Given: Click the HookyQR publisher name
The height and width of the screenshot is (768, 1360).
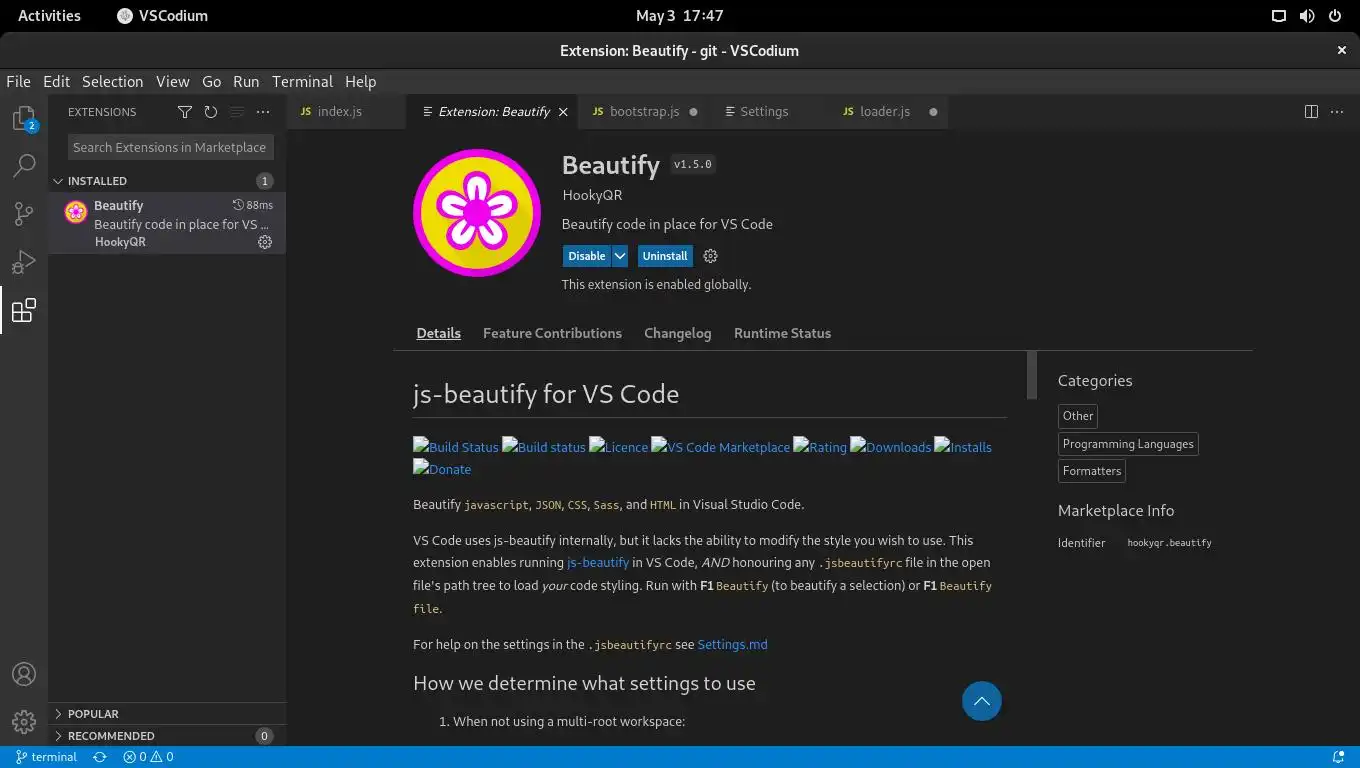Looking at the screenshot, I should pos(592,195).
